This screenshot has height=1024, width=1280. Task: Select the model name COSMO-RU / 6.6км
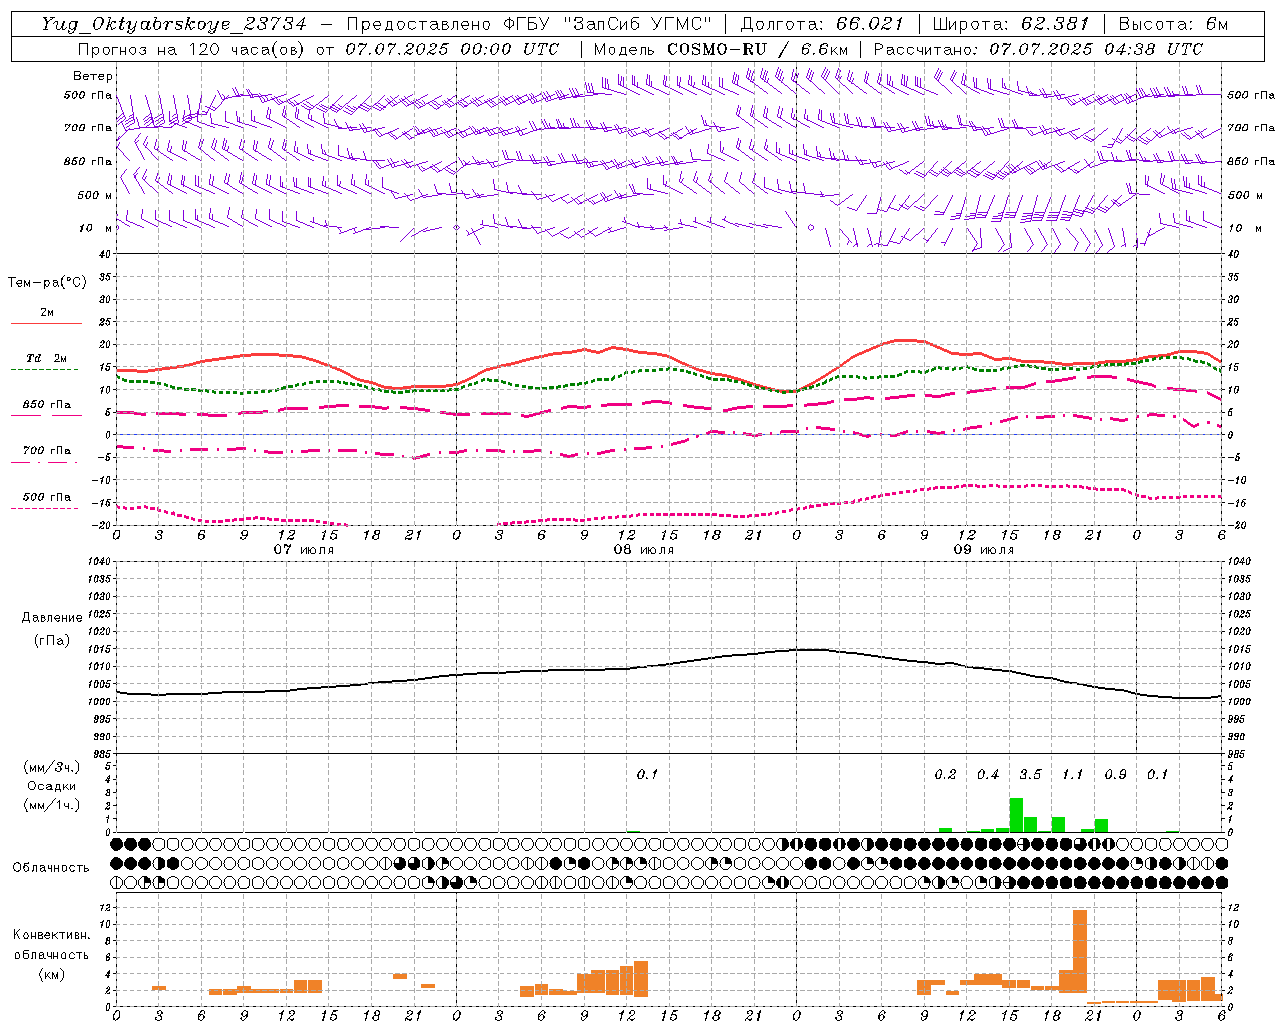(757, 49)
